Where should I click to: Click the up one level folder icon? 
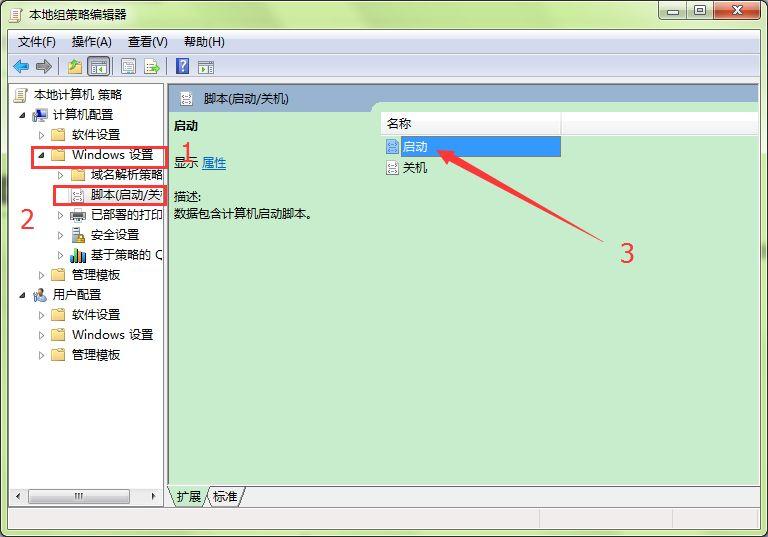tap(75, 66)
